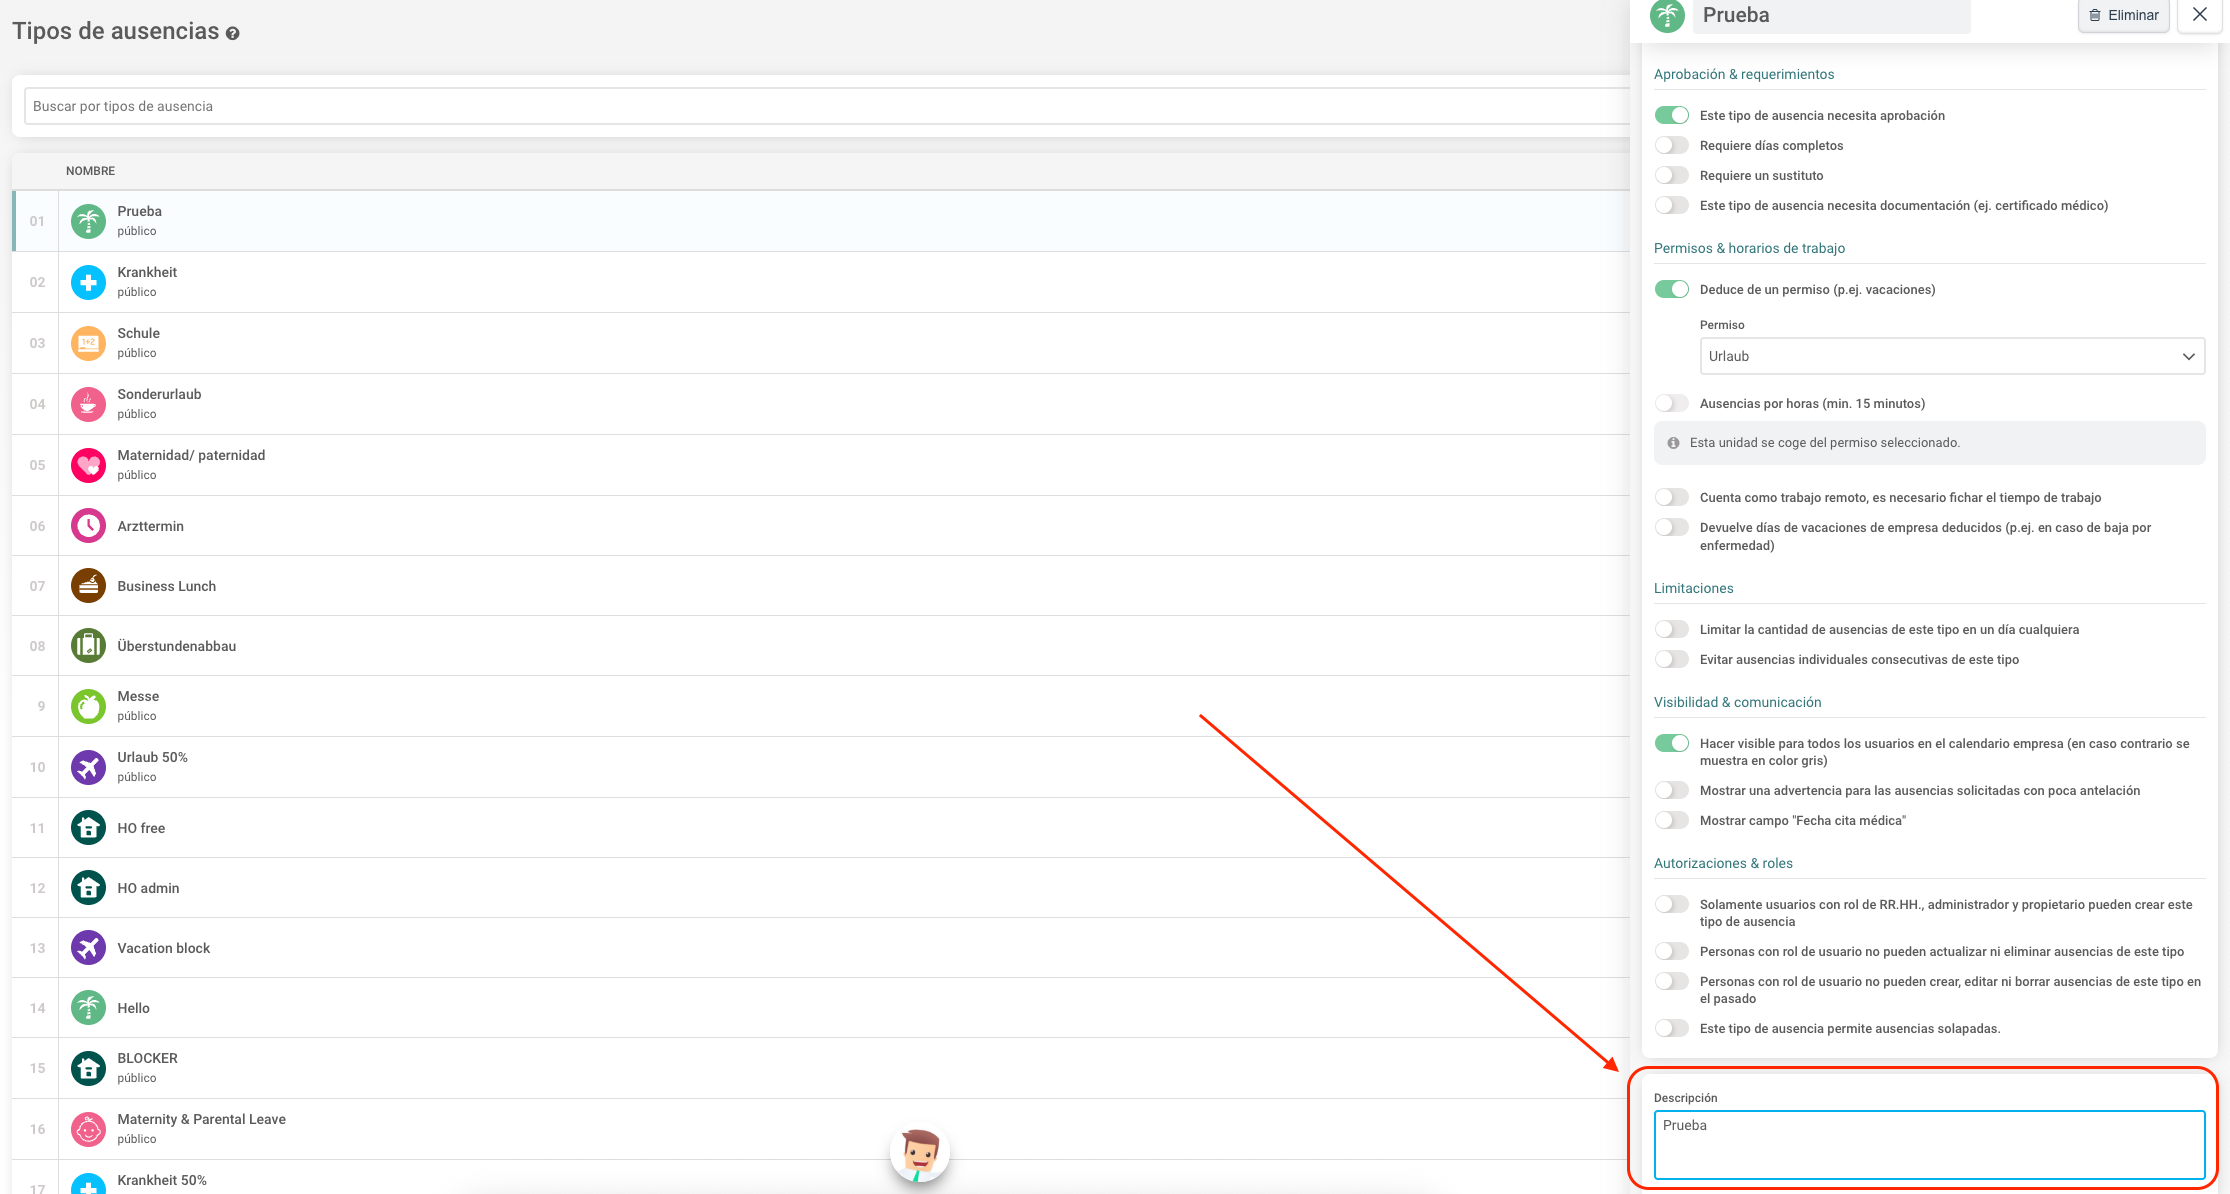This screenshot has height=1194, width=2230.
Task: Click the 'Autorizaciones & roles' section heading
Action: pyautogui.click(x=1723, y=864)
